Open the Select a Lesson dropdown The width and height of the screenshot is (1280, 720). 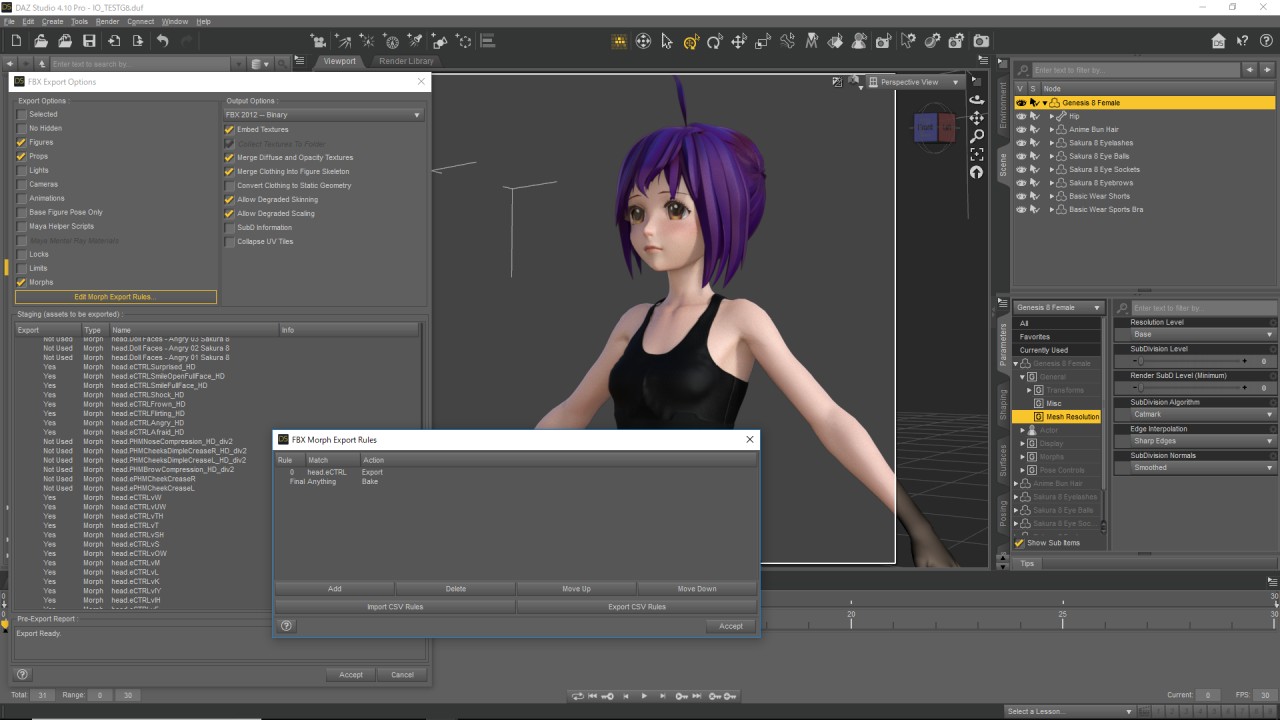click(x=1069, y=711)
